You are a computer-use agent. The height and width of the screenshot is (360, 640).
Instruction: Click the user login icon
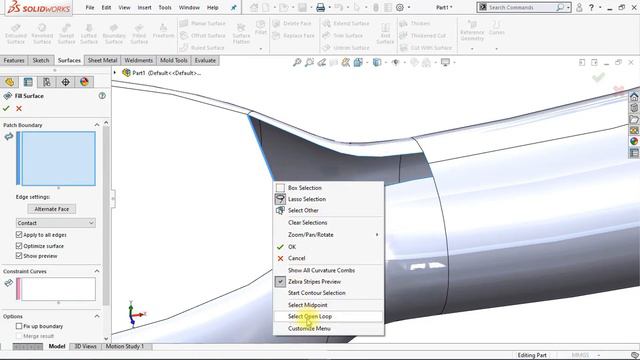(x=579, y=7)
